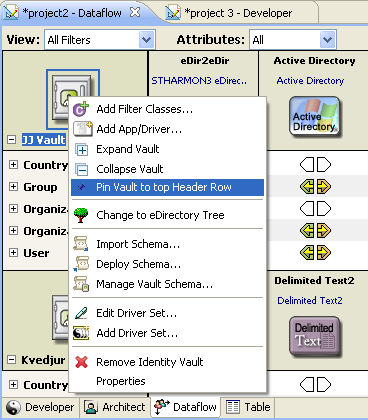The width and height of the screenshot is (368, 420).
Task: Choose Pin Vault to top Header Row
Action: pos(167,187)
